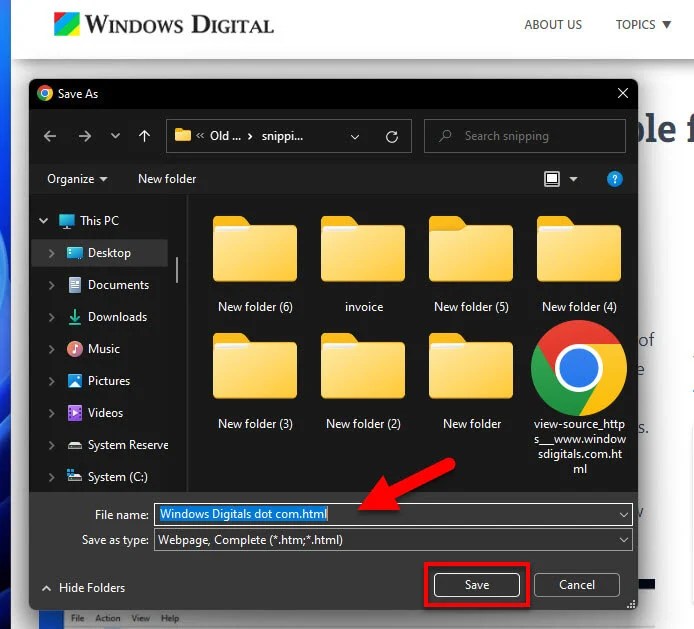
Task: Expand the Pictures tree node
Action: (x=51, y=381)
